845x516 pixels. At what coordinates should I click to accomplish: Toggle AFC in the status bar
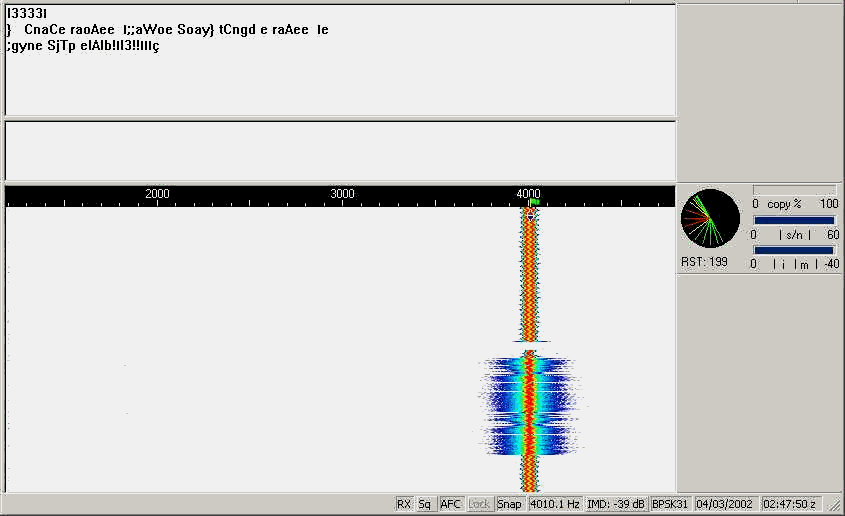click(450, 504)
